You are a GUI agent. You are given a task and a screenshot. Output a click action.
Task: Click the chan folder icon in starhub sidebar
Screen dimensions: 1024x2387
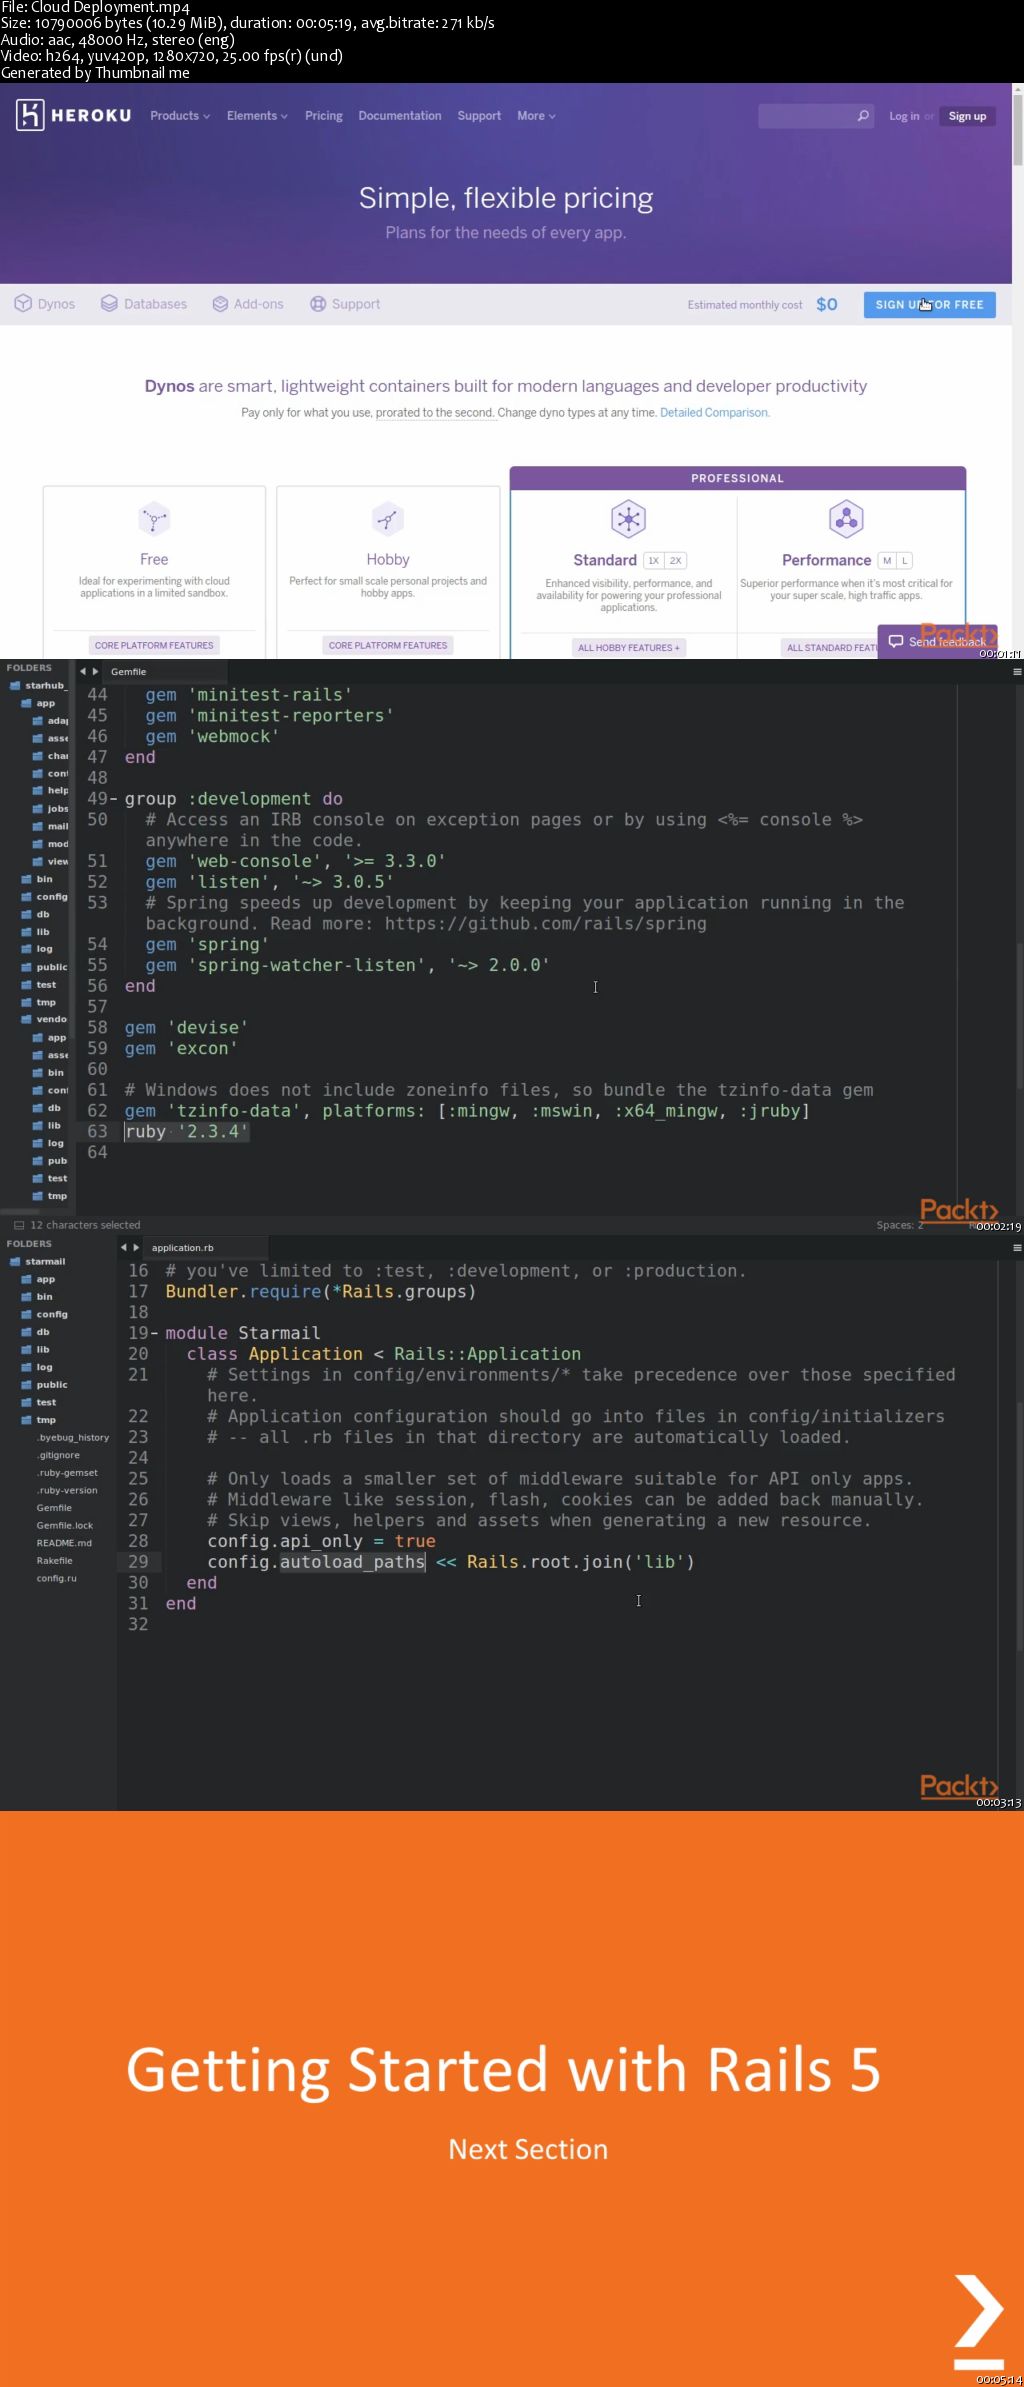(38, 756)
